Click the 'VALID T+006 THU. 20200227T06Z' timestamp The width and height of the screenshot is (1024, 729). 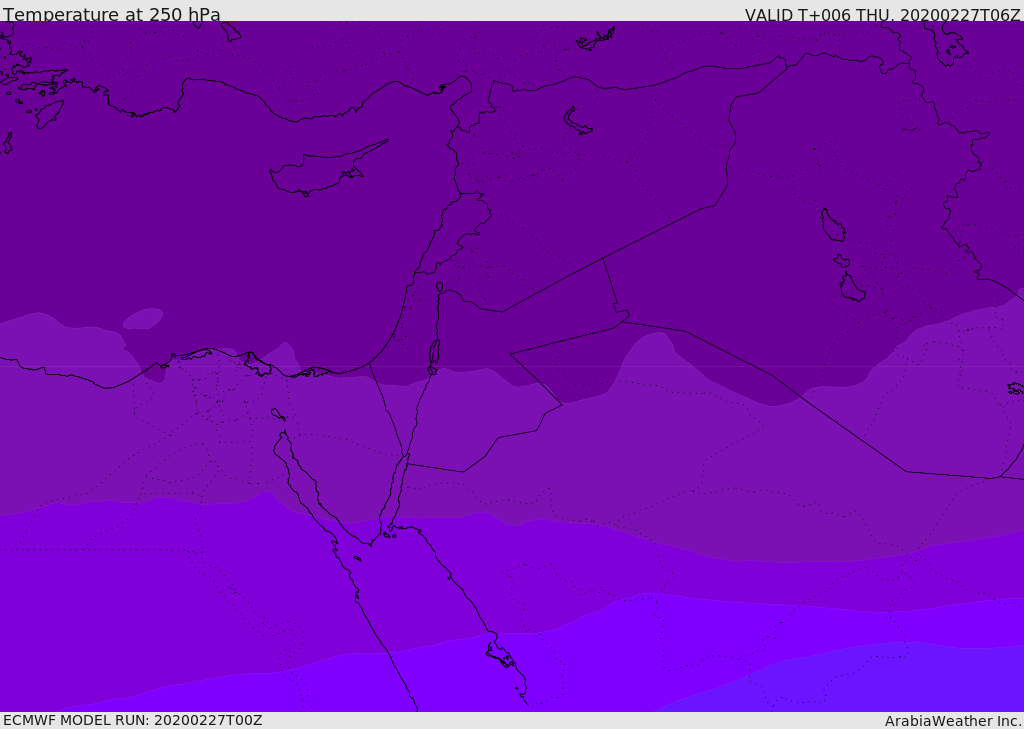(x=882, y=14)
